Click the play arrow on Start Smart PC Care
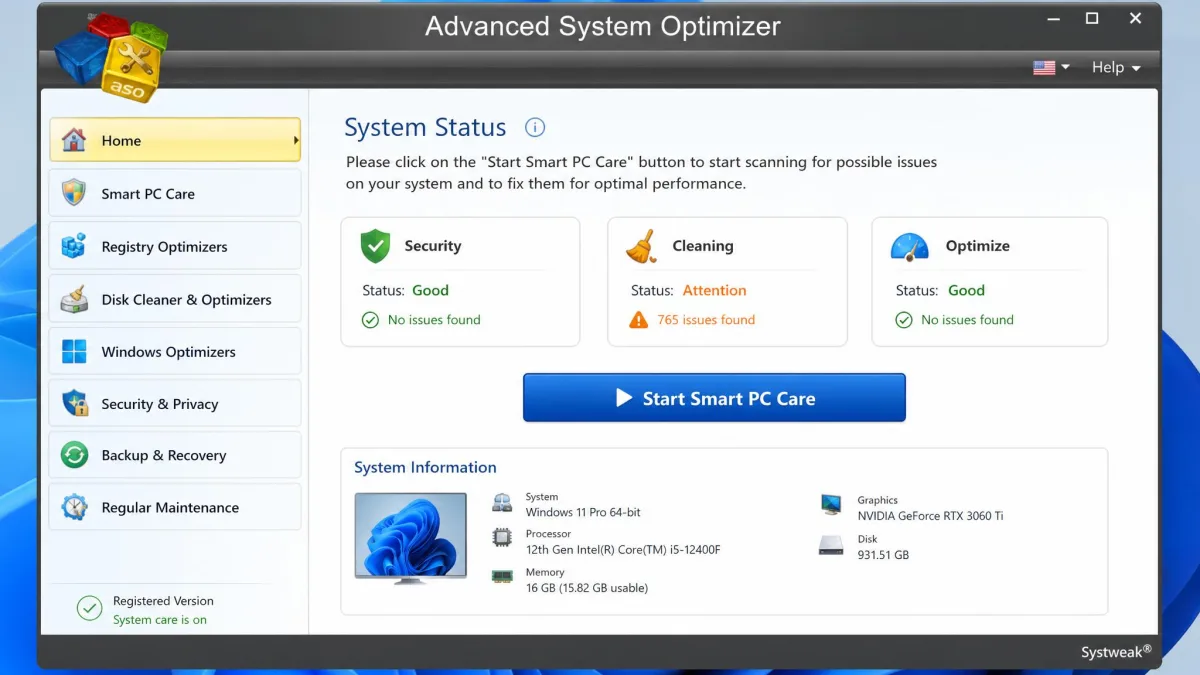Viewport: 1200px width, 675px height. coord(624,398)
